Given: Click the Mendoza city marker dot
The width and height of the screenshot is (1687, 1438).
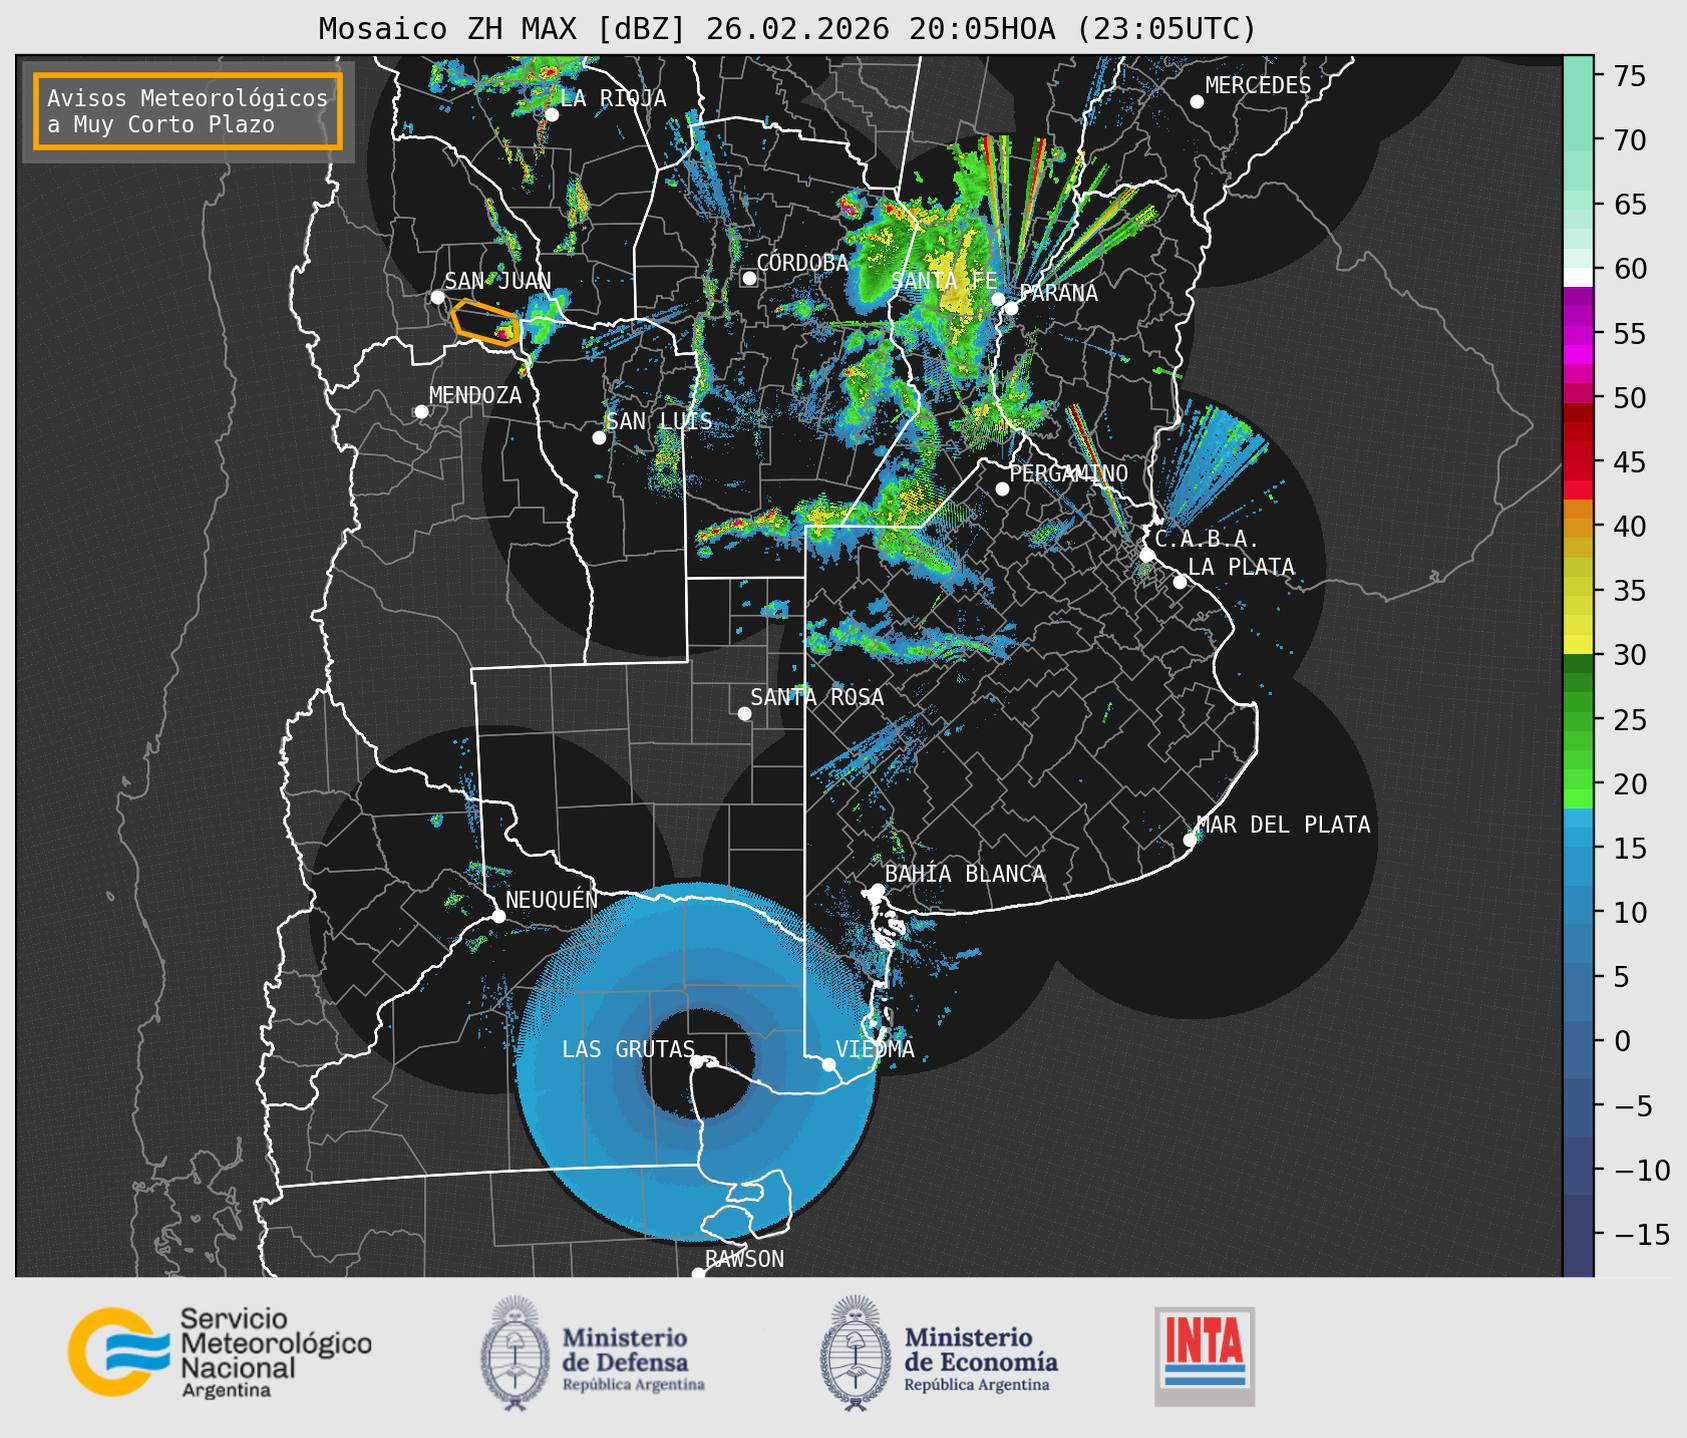Looking at the screenshot, I should 421,412.
